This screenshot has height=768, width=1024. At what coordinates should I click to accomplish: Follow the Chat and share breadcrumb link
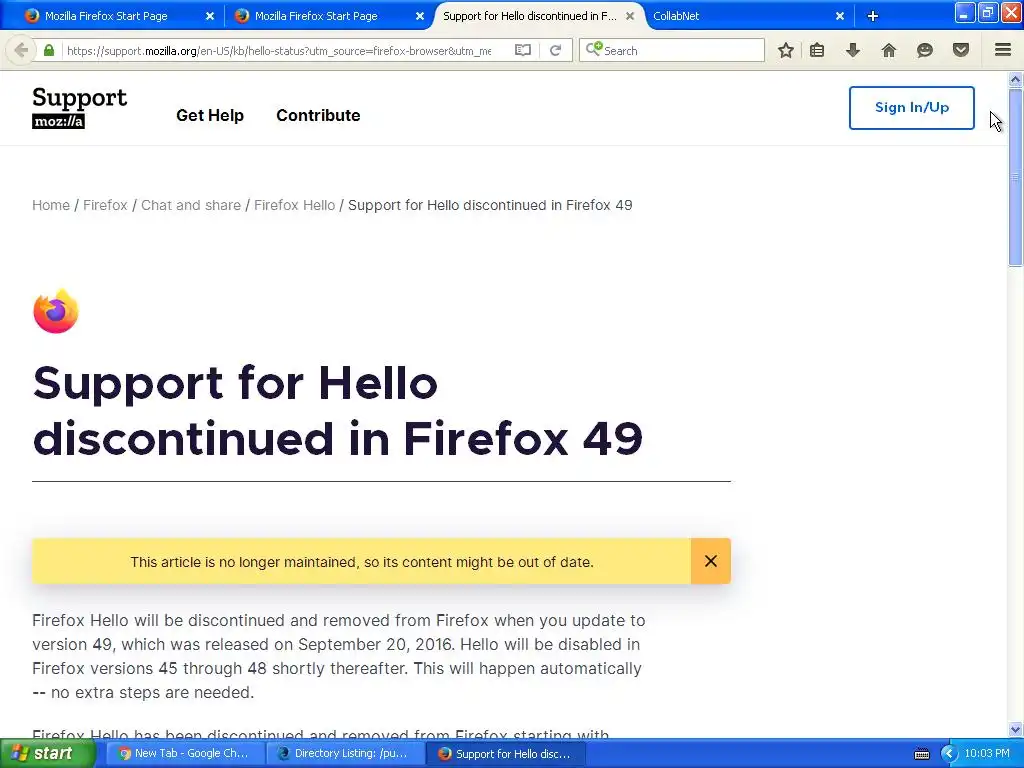191,205
